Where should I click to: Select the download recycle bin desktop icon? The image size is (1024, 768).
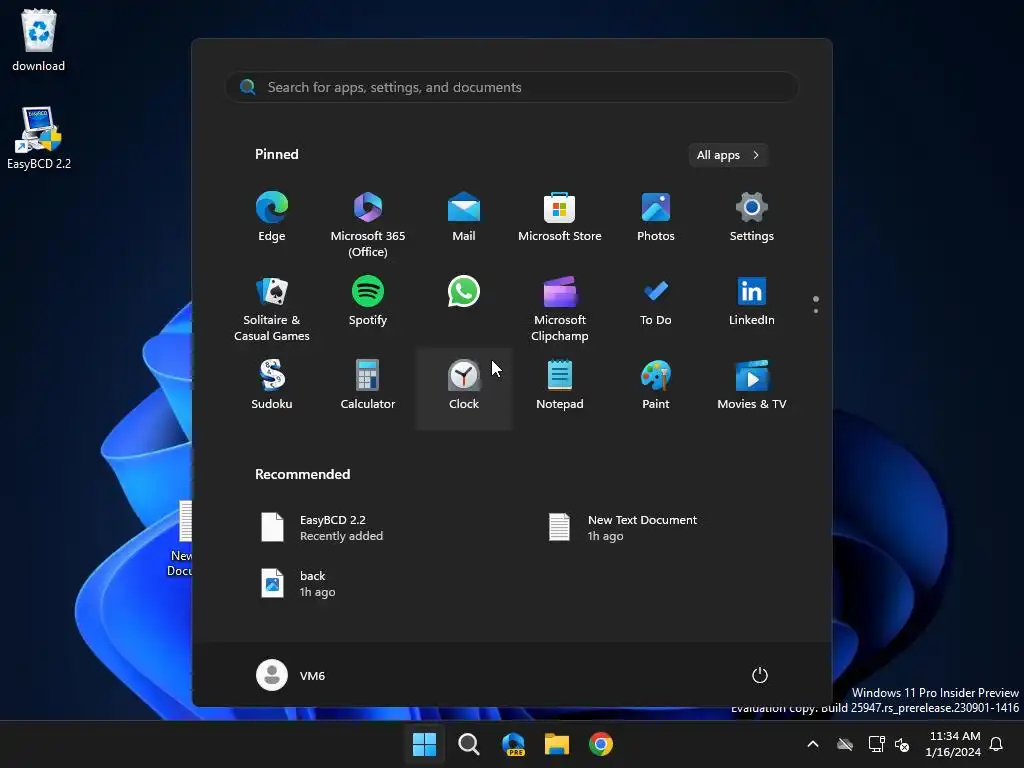pos(39,40)
